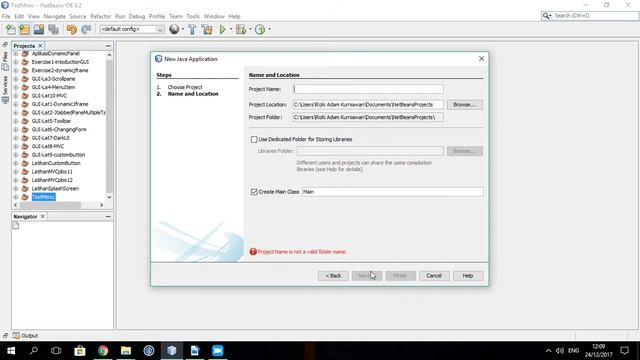
Task: Open the Profile Project dropdown arrow
Action: pos(269,29)
